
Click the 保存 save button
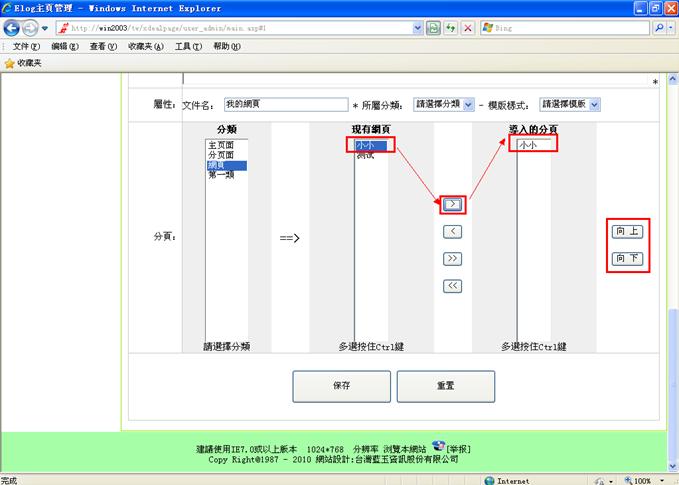click(341, 385)
